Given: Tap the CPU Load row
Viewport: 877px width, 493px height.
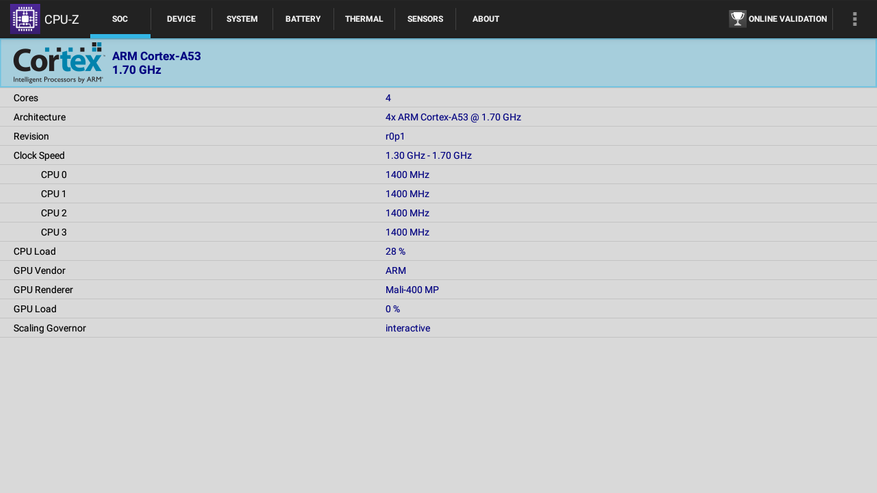Looking at the screenshot, I should click(438, 252).
